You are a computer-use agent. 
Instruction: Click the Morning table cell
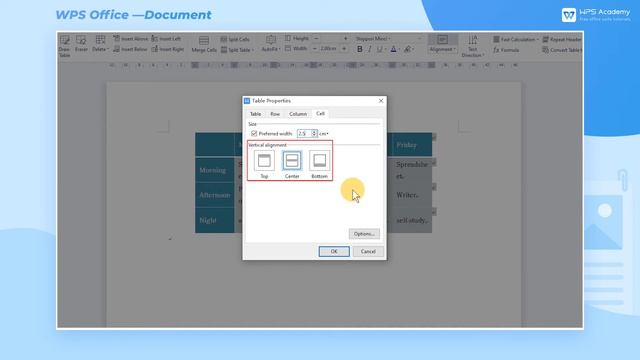[215, 170]
